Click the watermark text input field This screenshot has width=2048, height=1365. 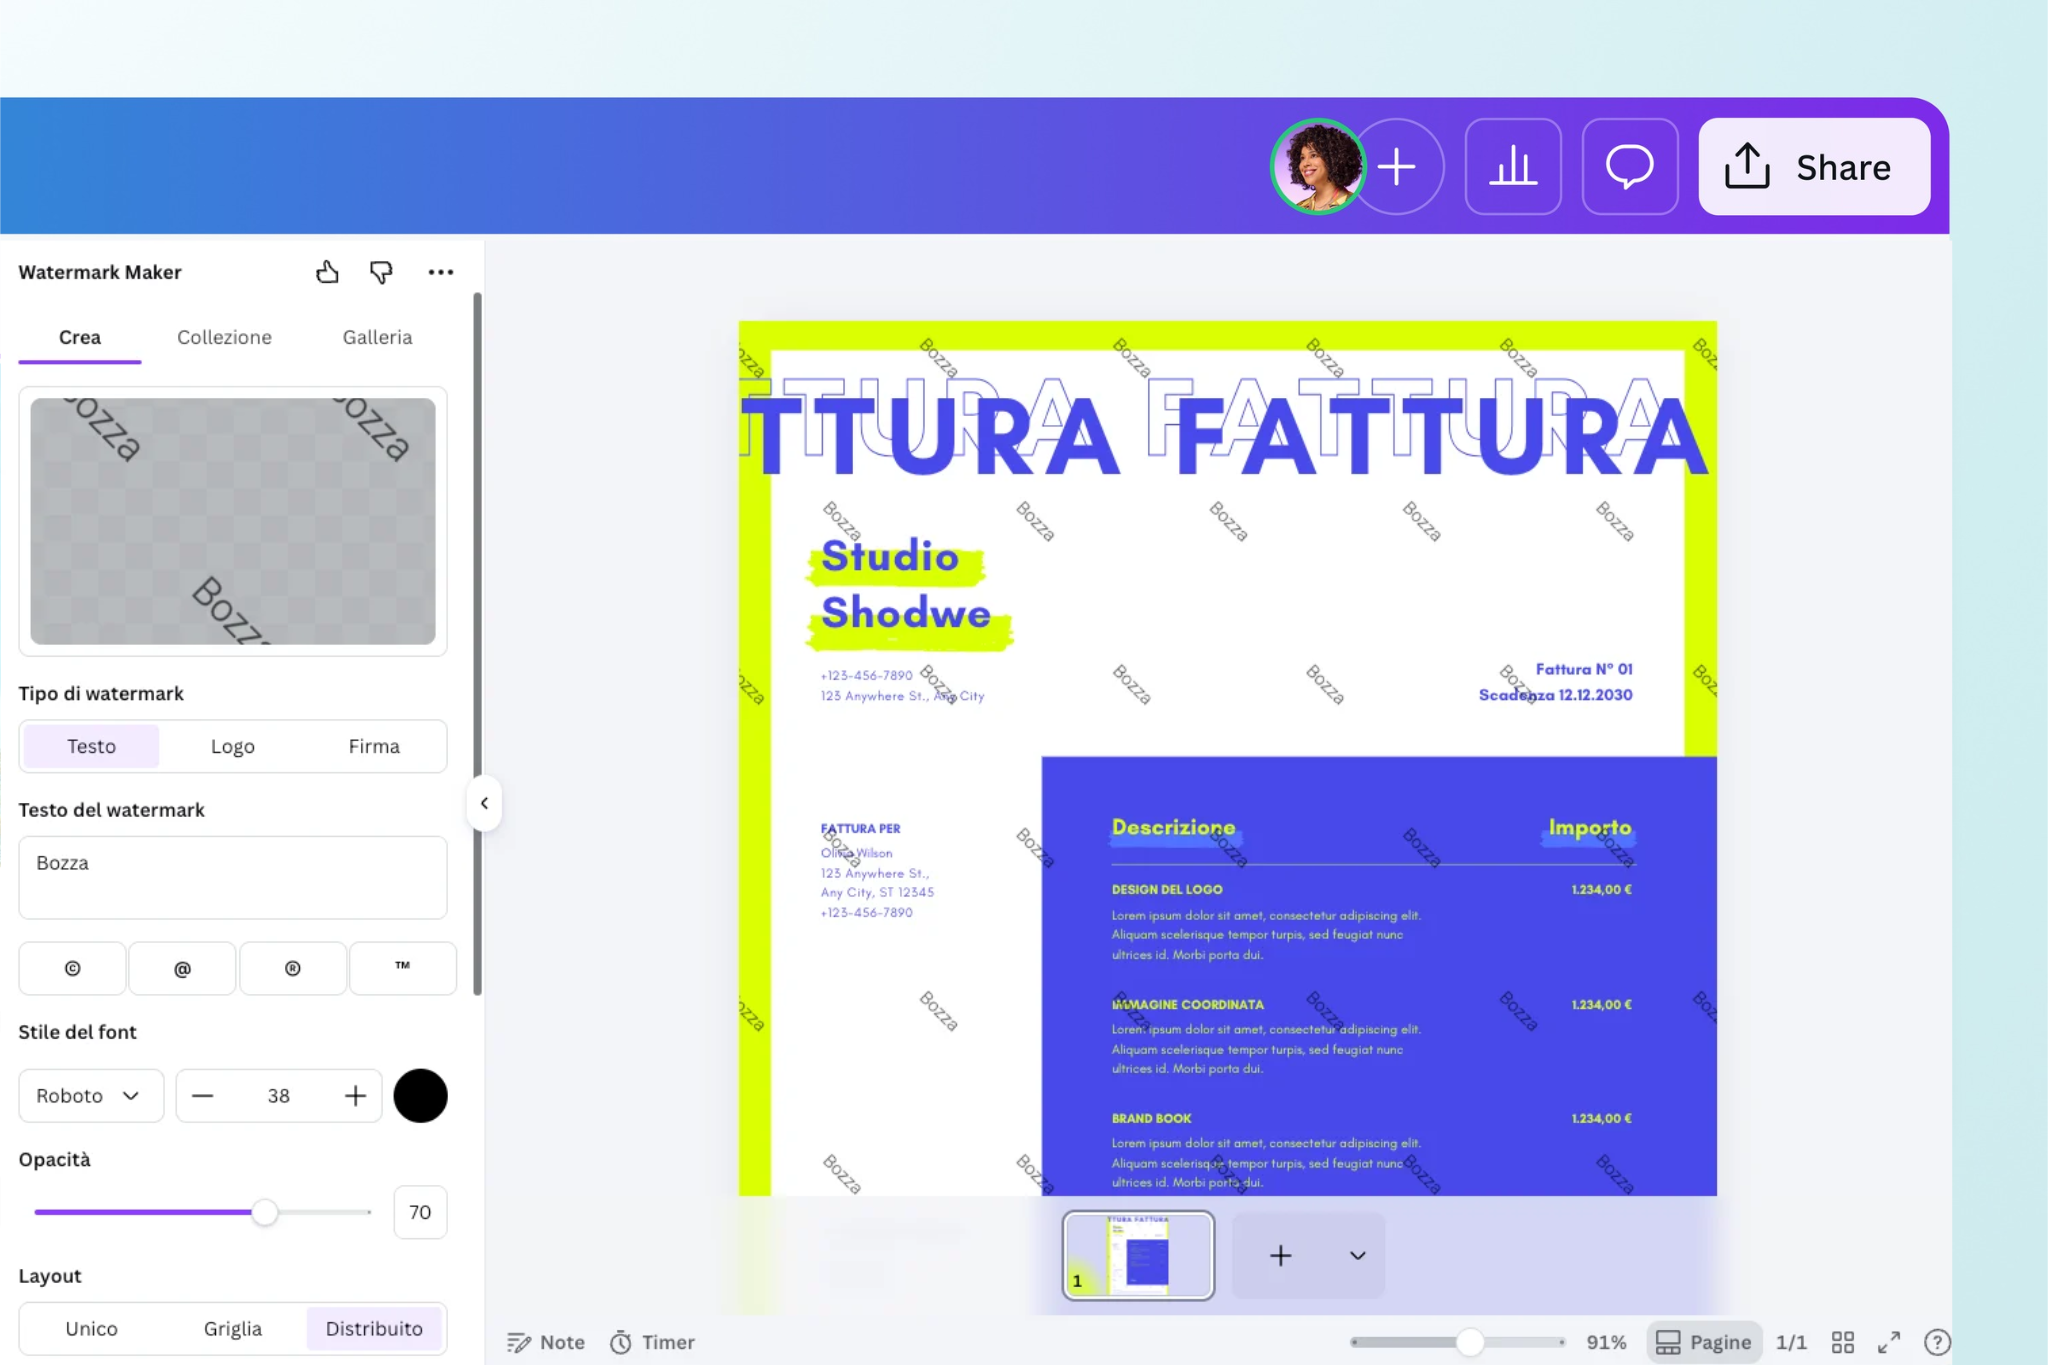coord(233,877)
